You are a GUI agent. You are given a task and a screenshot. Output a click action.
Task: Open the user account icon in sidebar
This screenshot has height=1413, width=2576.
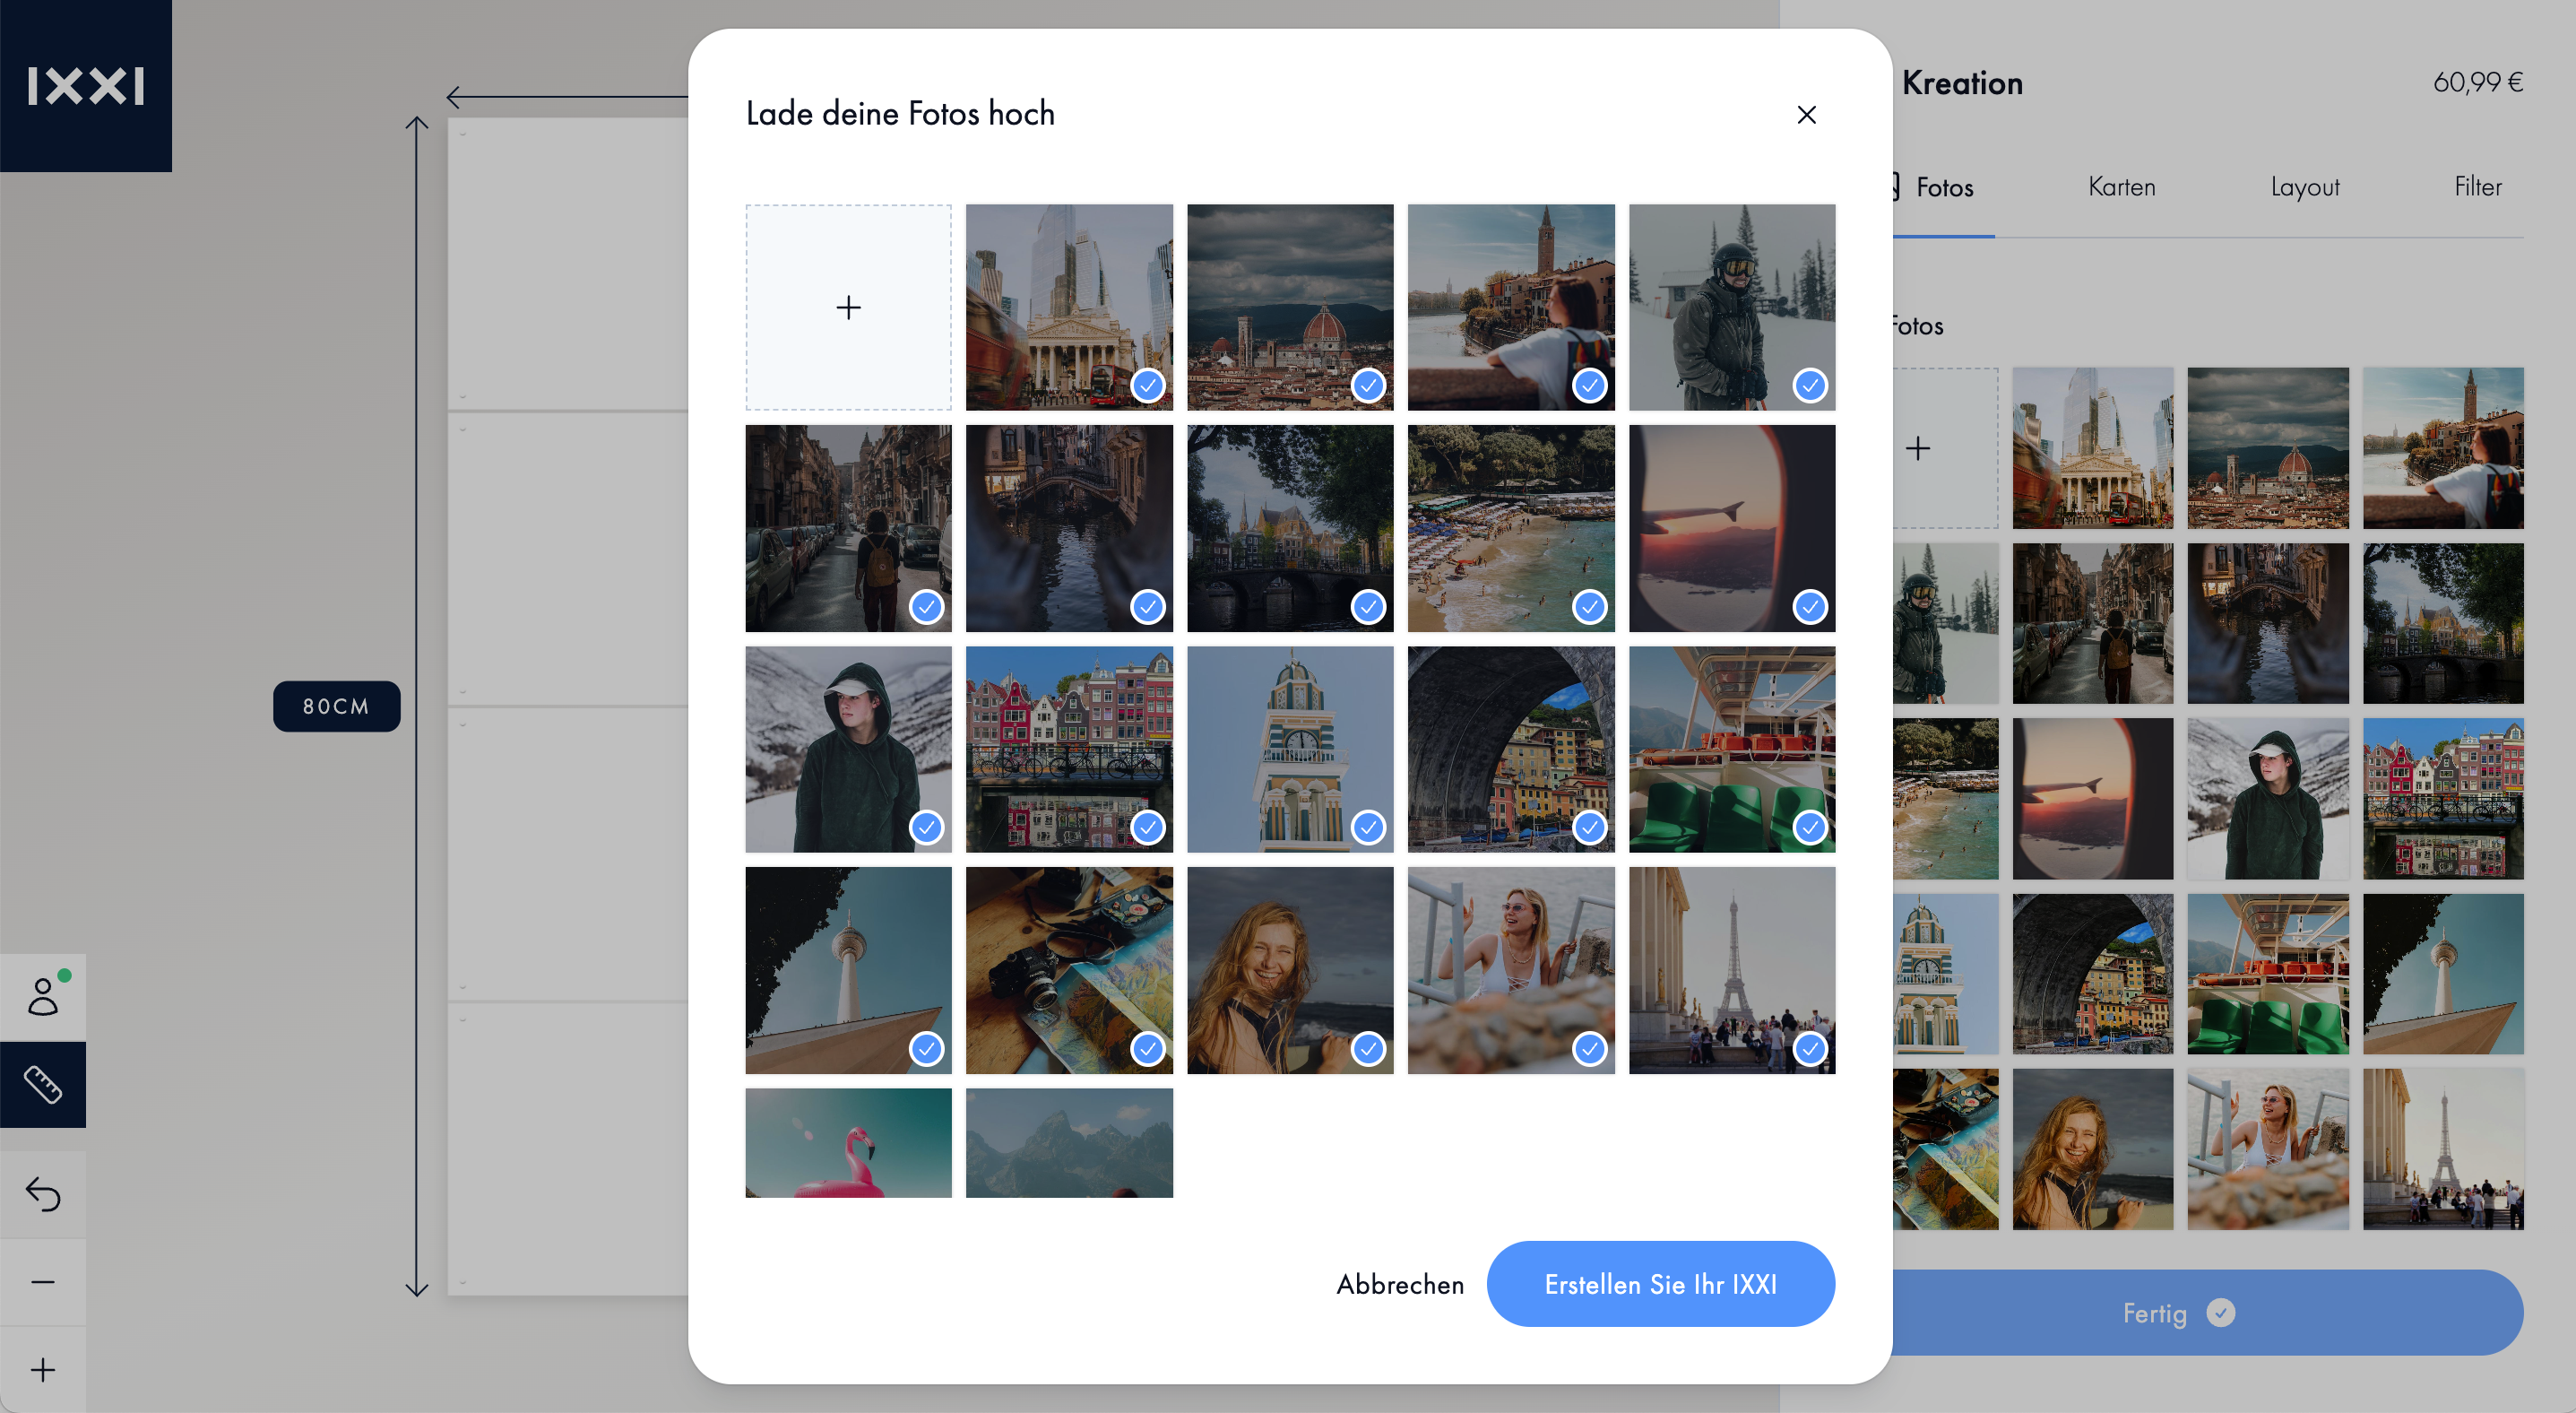[x=43, y=996]
